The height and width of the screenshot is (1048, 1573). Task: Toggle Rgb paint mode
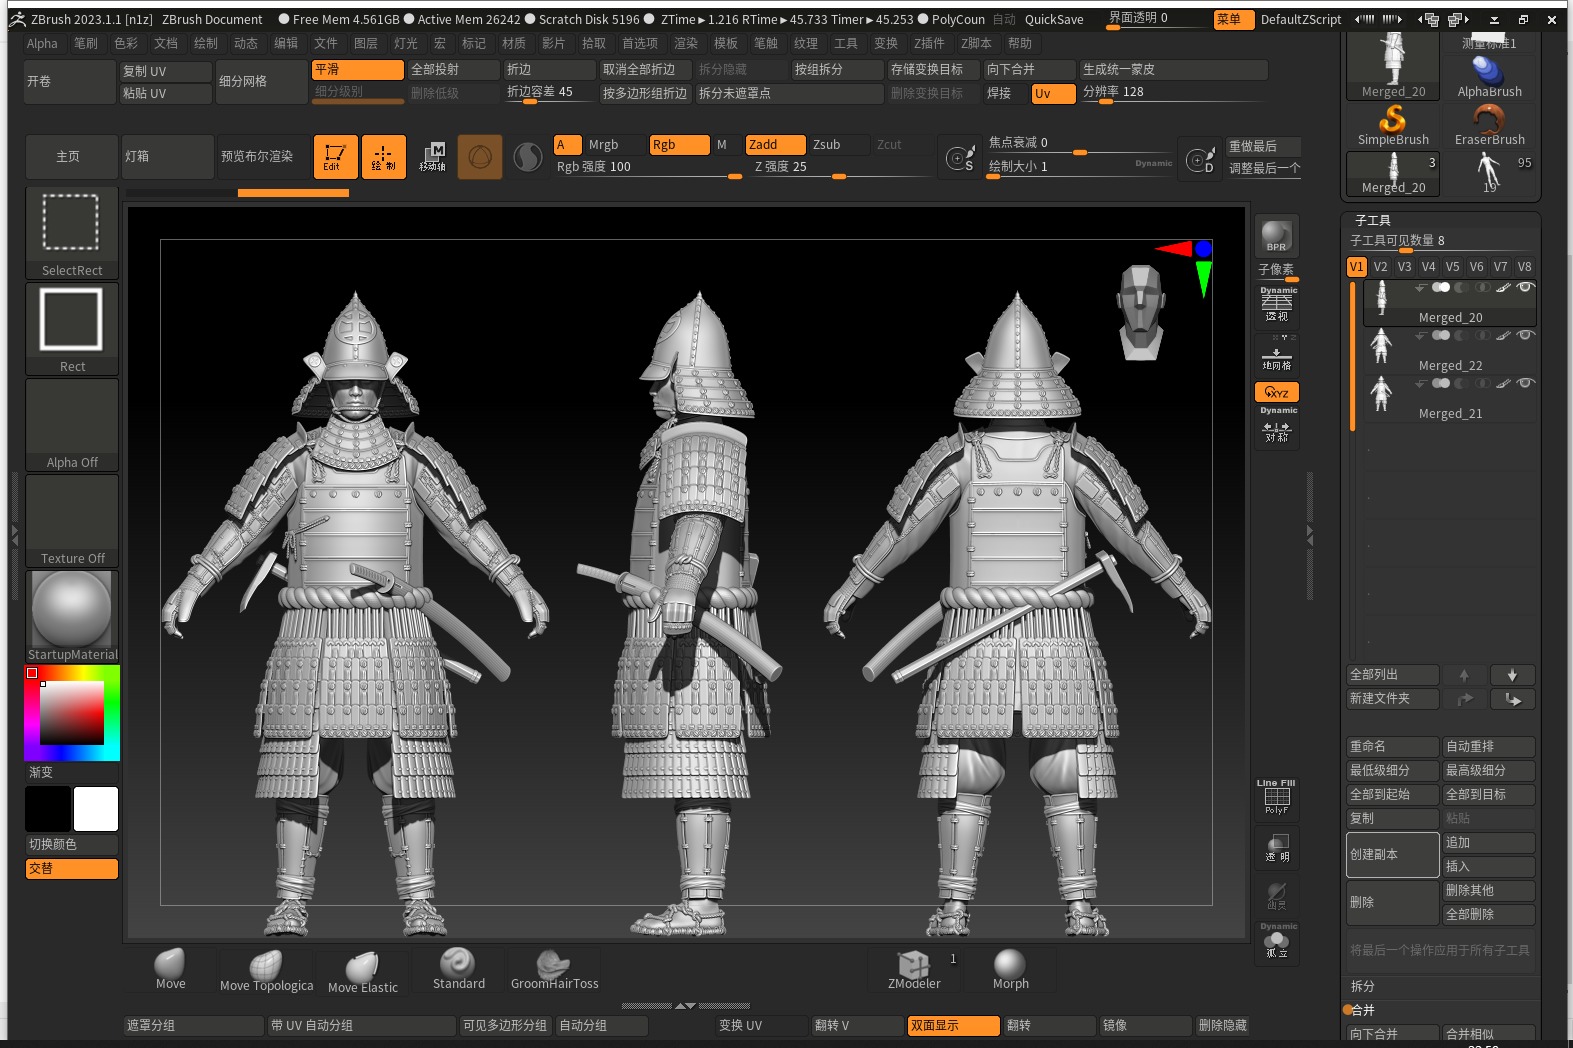679,145
